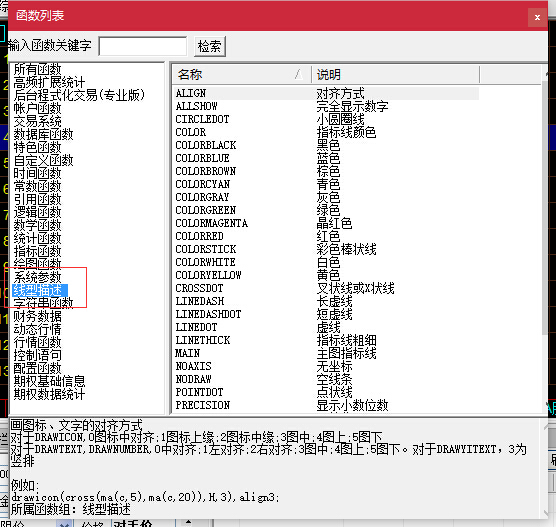This screenshot has height=527, width=556.
Task: Select 字符串函数 category
Action: 43,303
